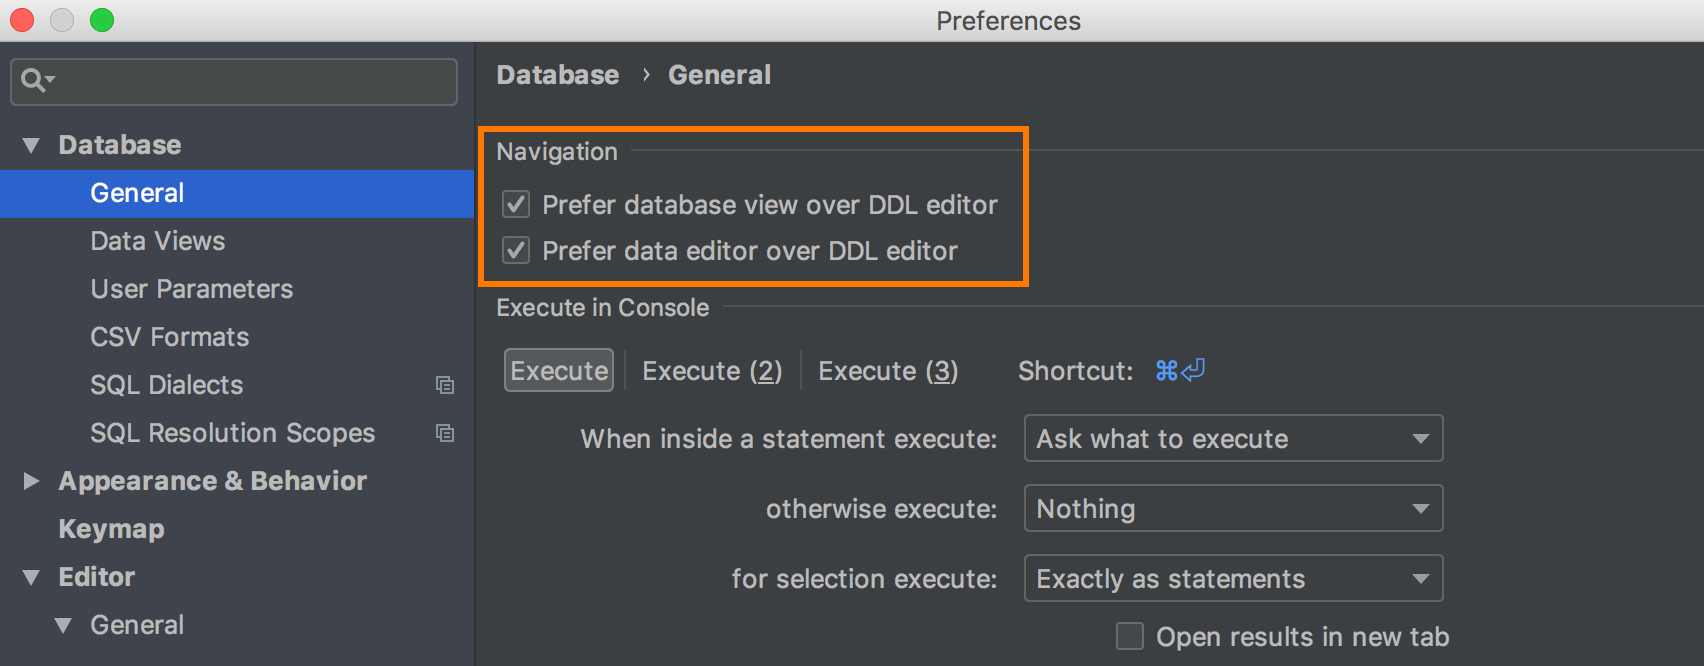Open the Ask what to execute dropdown
The height and width of the screenshot is (666, 1704).
(x=1233, y=439)
